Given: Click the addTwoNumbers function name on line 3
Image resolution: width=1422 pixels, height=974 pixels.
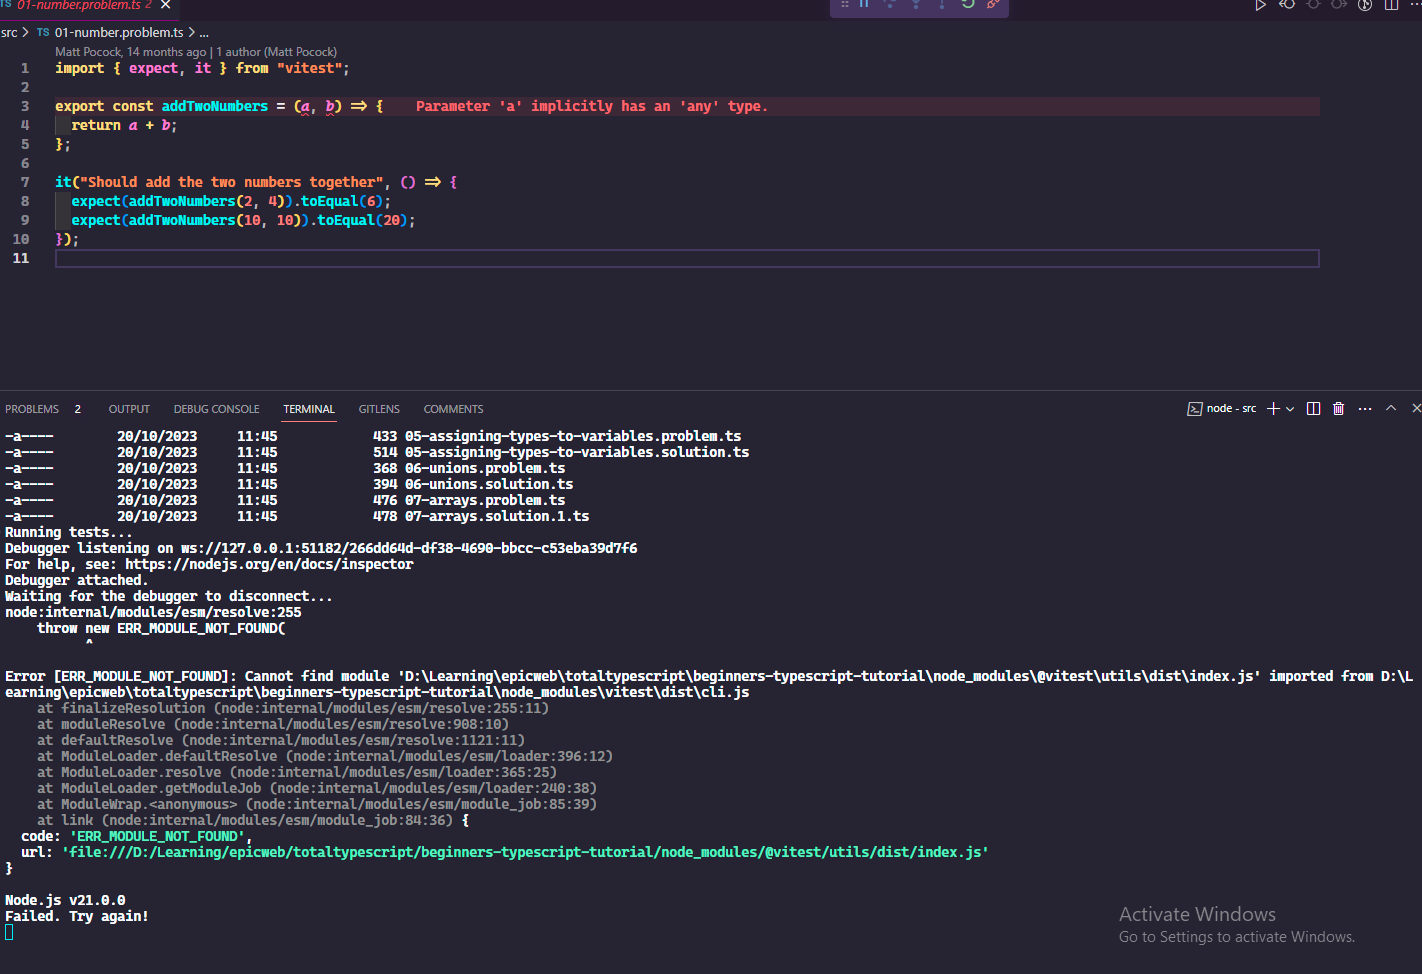Looking at the screenshot, I should click(215, 106).
